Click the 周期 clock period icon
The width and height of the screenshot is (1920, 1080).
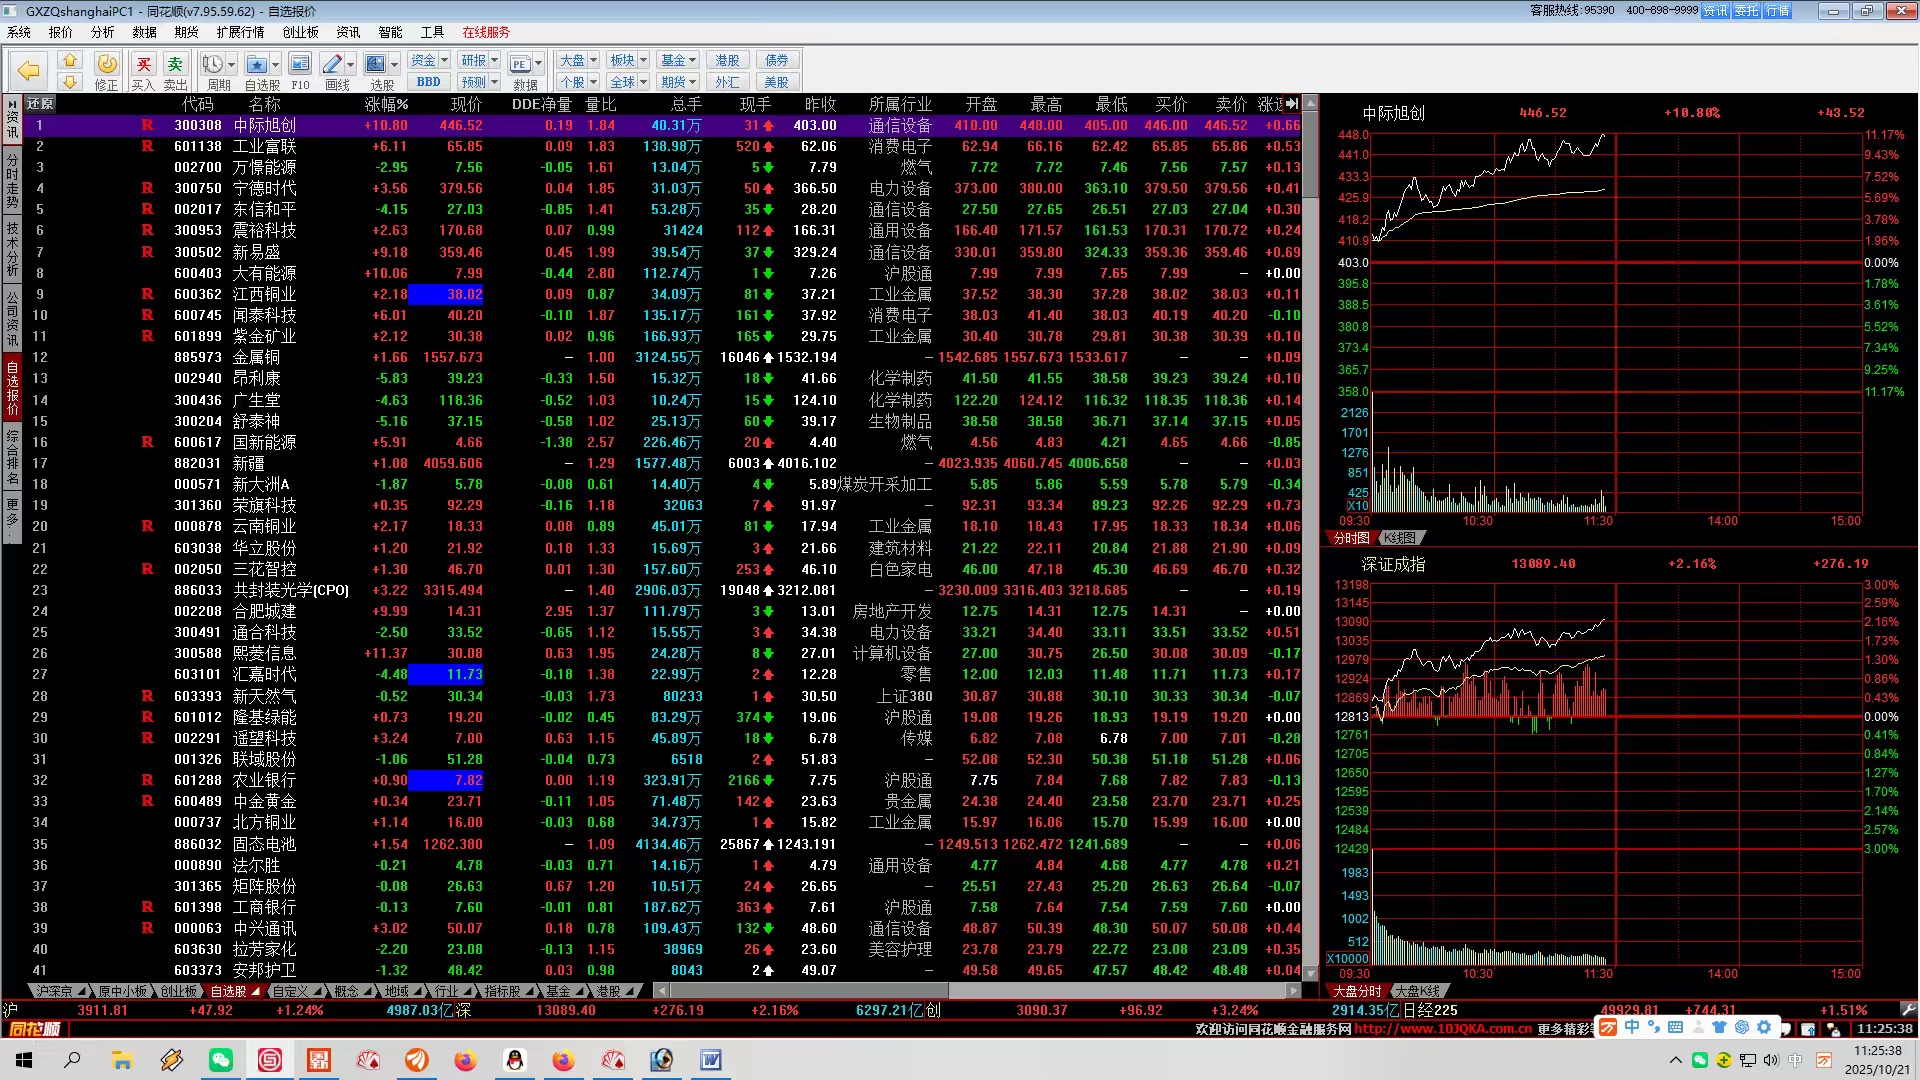pyautogui.click(x=213, y=65)
